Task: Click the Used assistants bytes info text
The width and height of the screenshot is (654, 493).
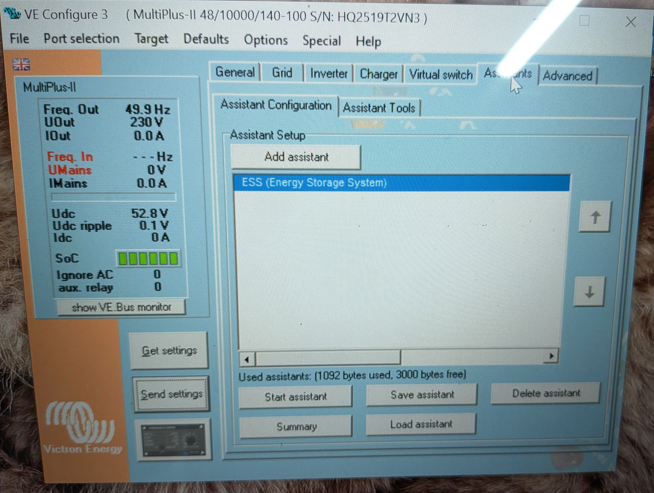Action: (352, 375)
